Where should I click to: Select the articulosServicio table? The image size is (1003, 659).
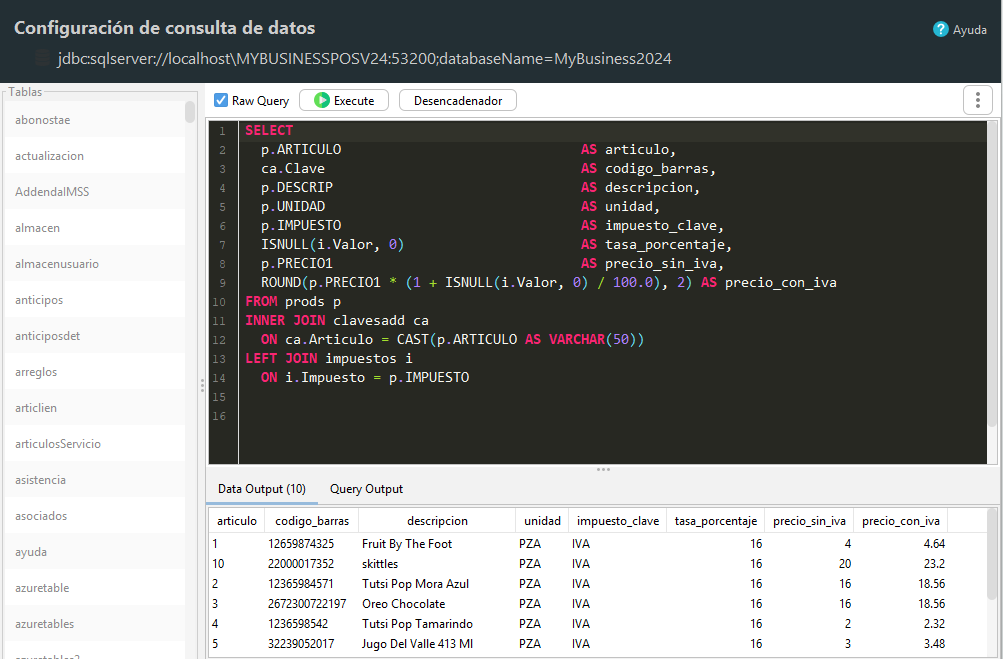pos(95,443)
